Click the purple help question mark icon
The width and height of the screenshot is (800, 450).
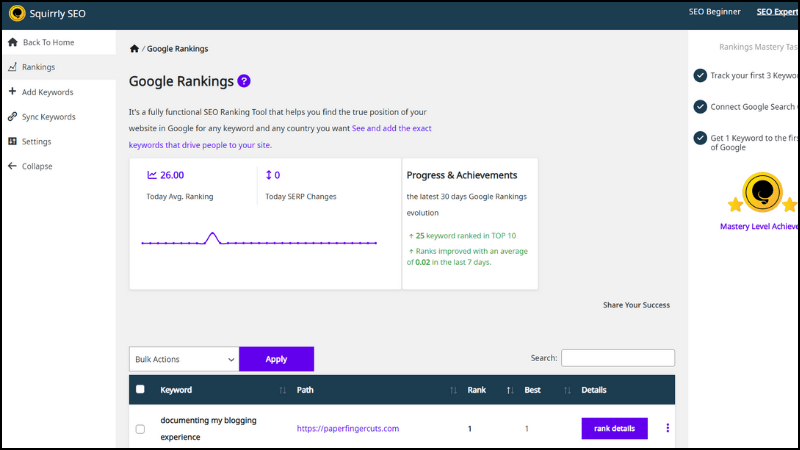coord(244,81)
